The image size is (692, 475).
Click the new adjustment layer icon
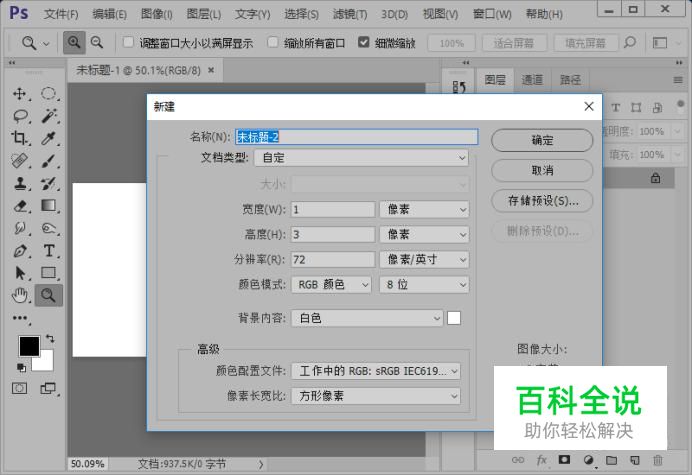click(x=588, y=460)
